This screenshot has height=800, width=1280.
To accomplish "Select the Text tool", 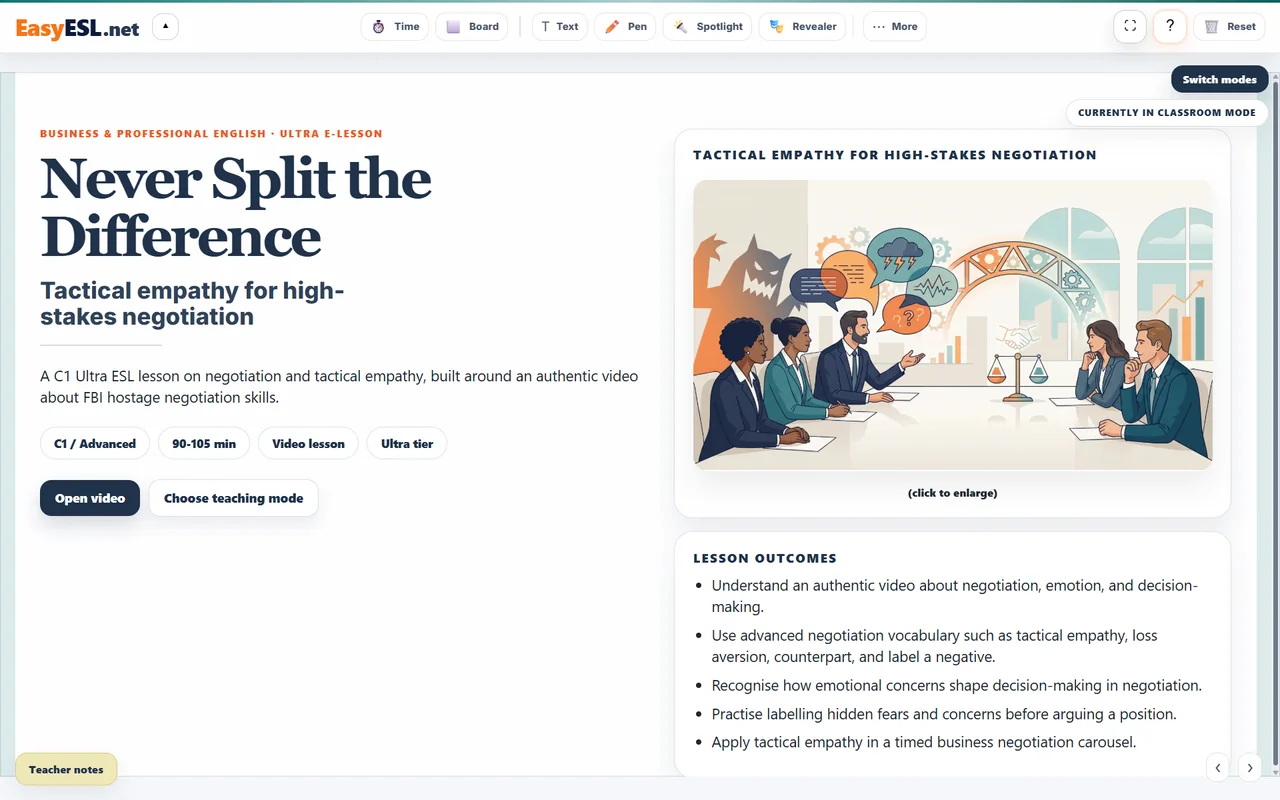I will coord(560,27).
